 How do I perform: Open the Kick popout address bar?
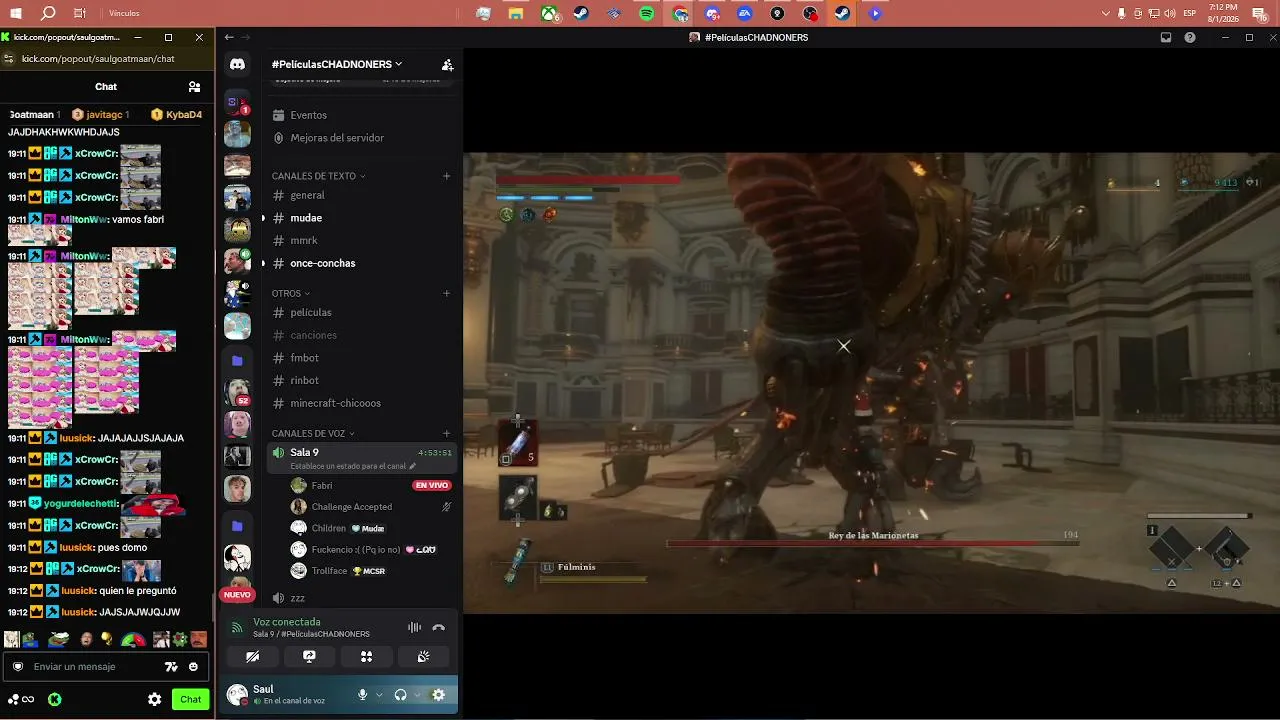pyautogui.click(x=98, y=59)
